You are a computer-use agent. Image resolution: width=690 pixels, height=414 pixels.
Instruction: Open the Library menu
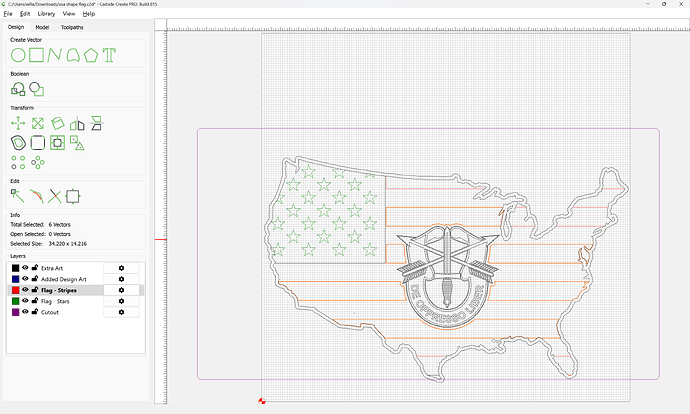point(46,14)
